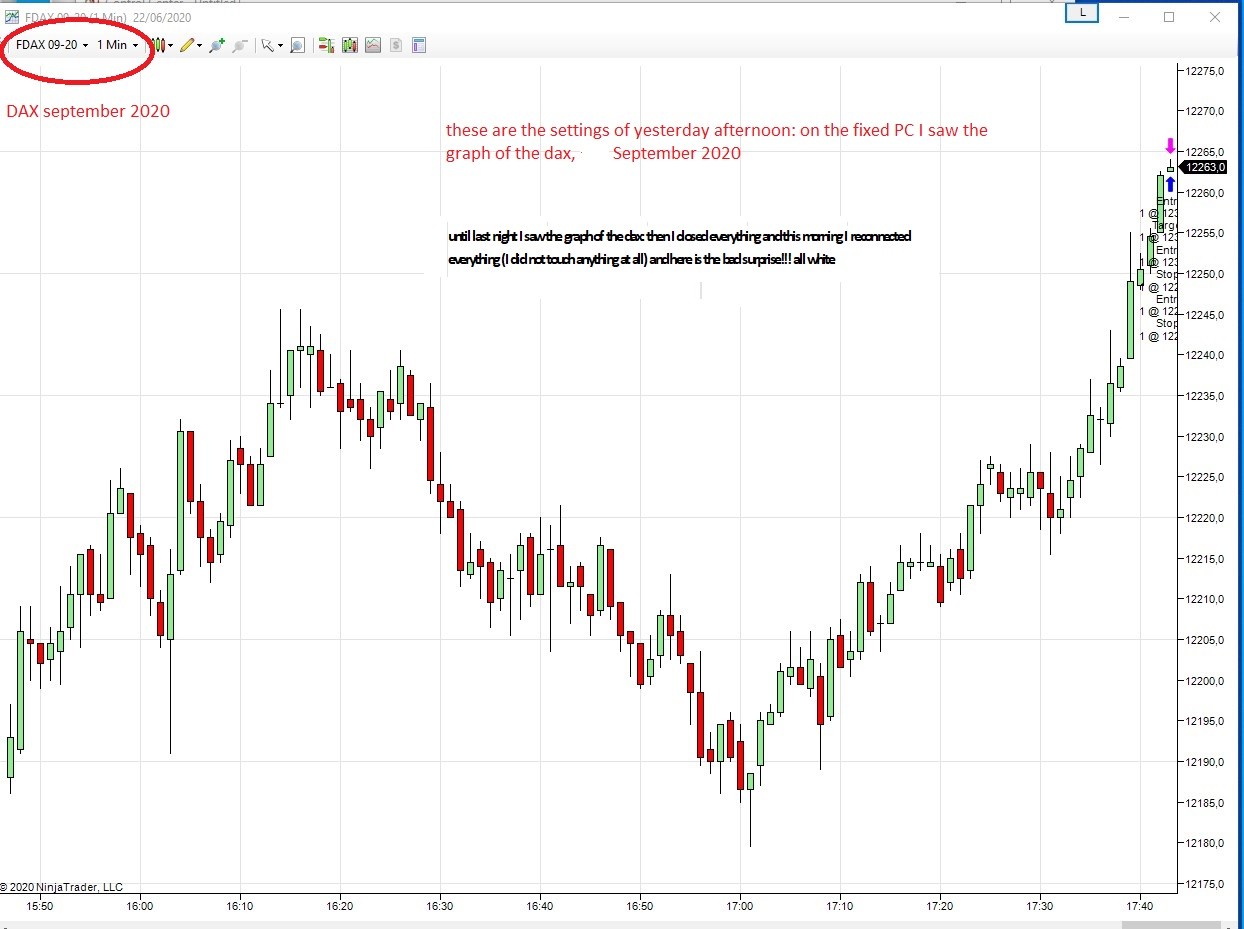The height and width of the screenshot is (929, 1244).
Task: Toggle the 'L' linking button near window controls
Action: coord(1081,13)
